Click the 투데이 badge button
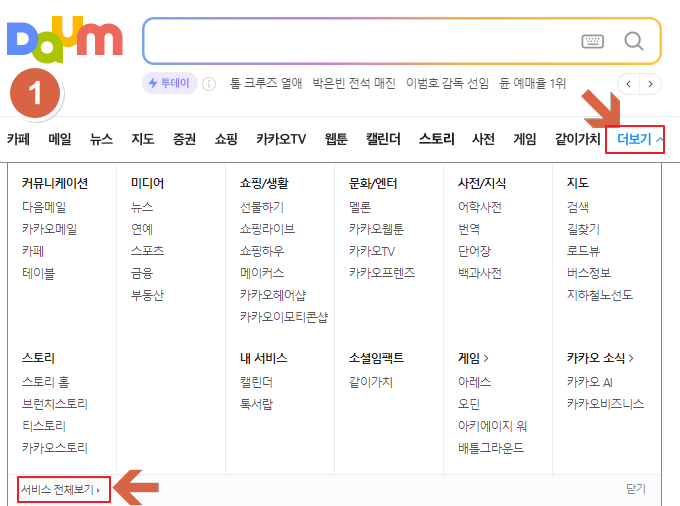Viewport: 680px width, 506px height. coord(170,83)
